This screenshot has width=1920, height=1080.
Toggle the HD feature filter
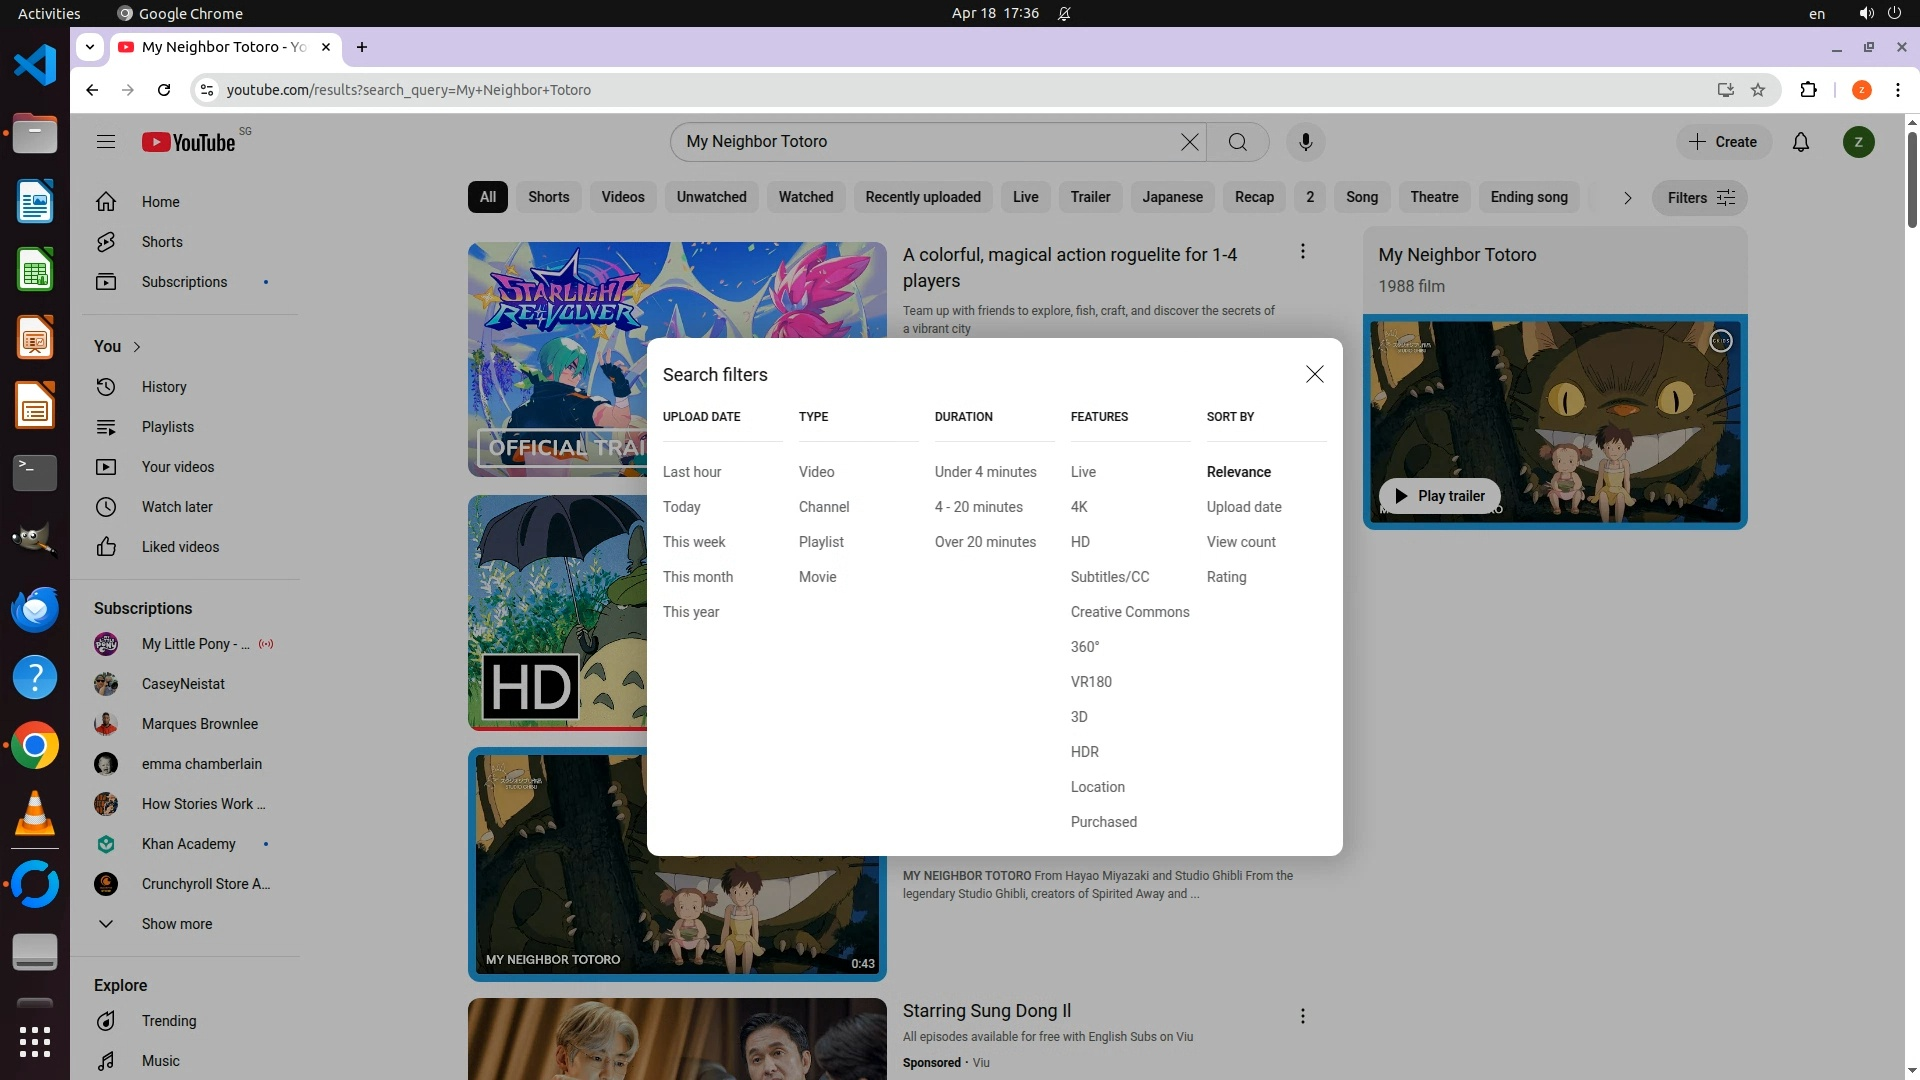tap(1080, 542)
